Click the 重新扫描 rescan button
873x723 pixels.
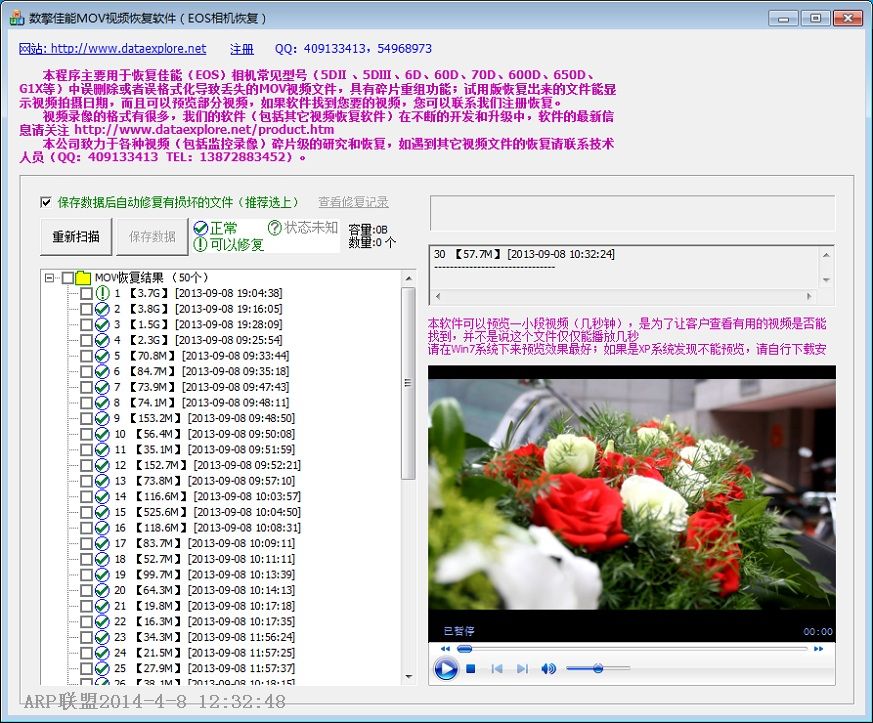(x=76, y=237)
